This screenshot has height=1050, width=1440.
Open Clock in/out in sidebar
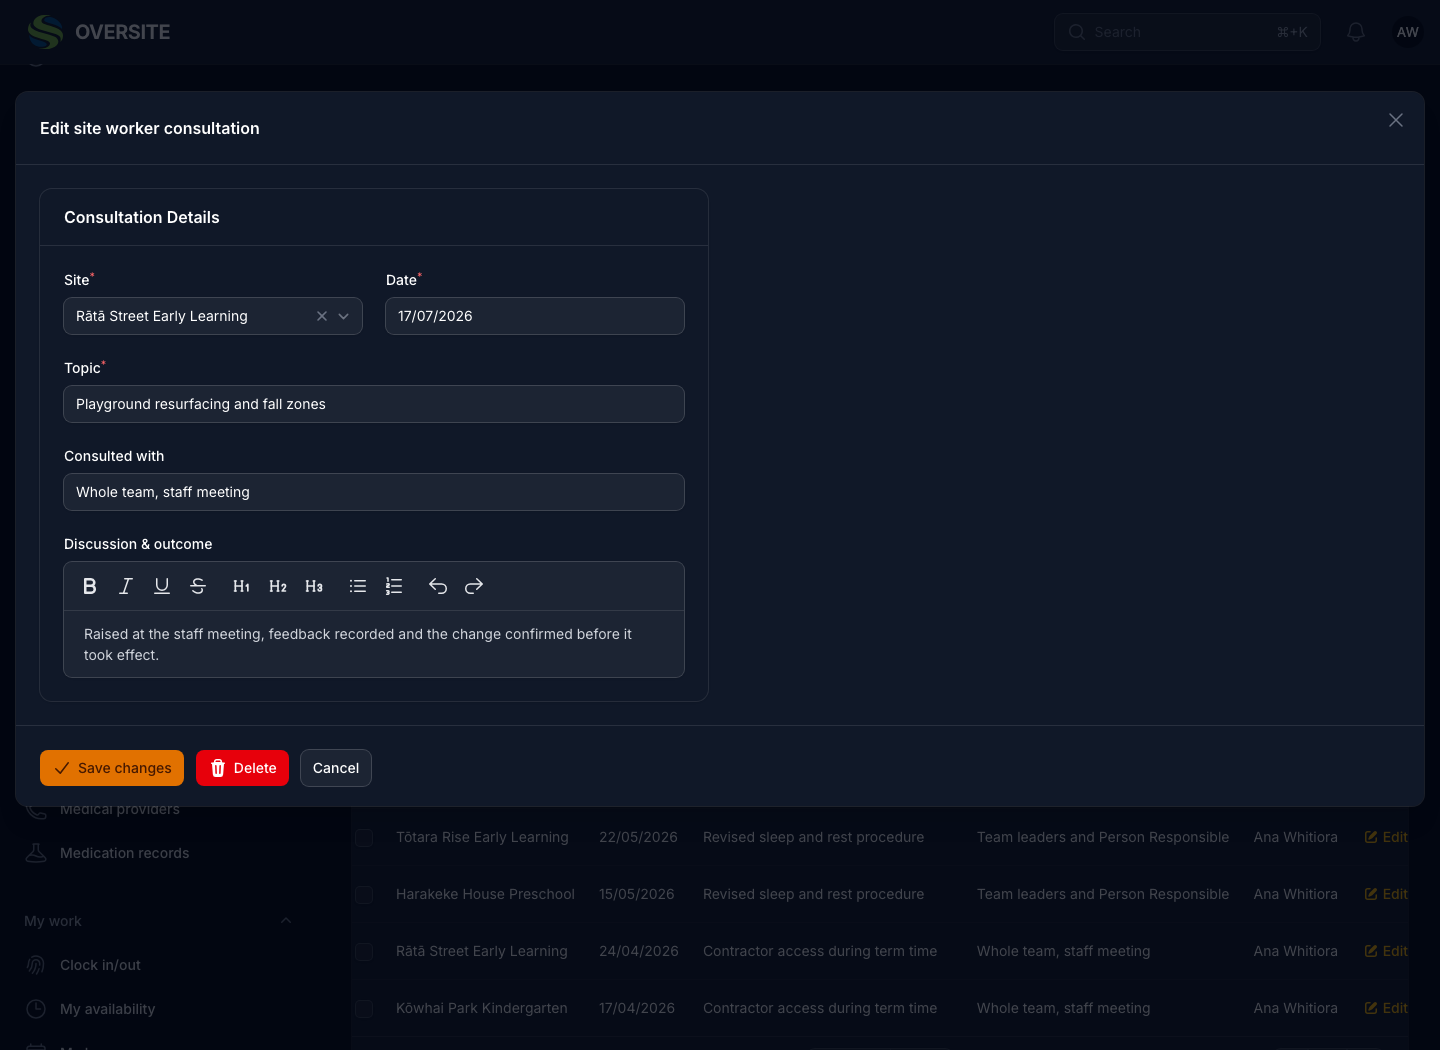100,965
